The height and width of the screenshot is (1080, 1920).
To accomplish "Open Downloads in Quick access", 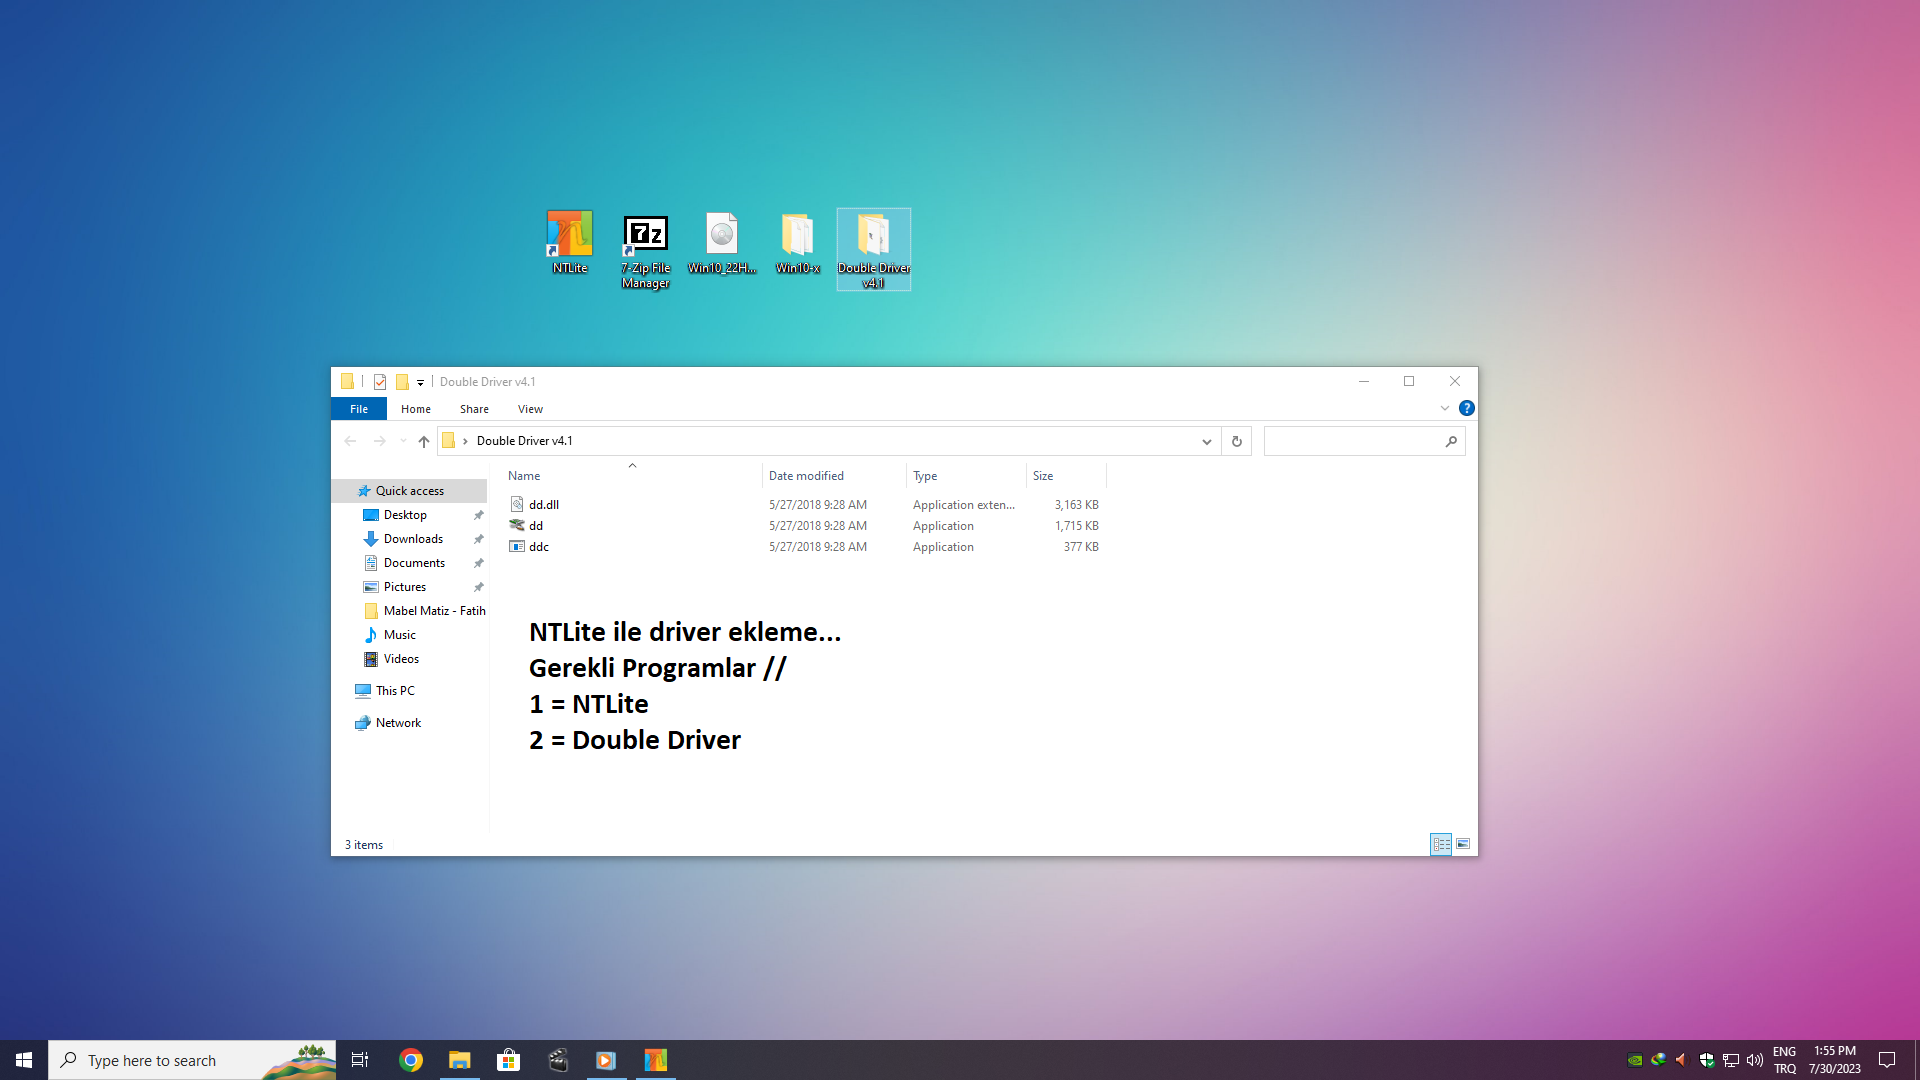I will tap(413, 539).
